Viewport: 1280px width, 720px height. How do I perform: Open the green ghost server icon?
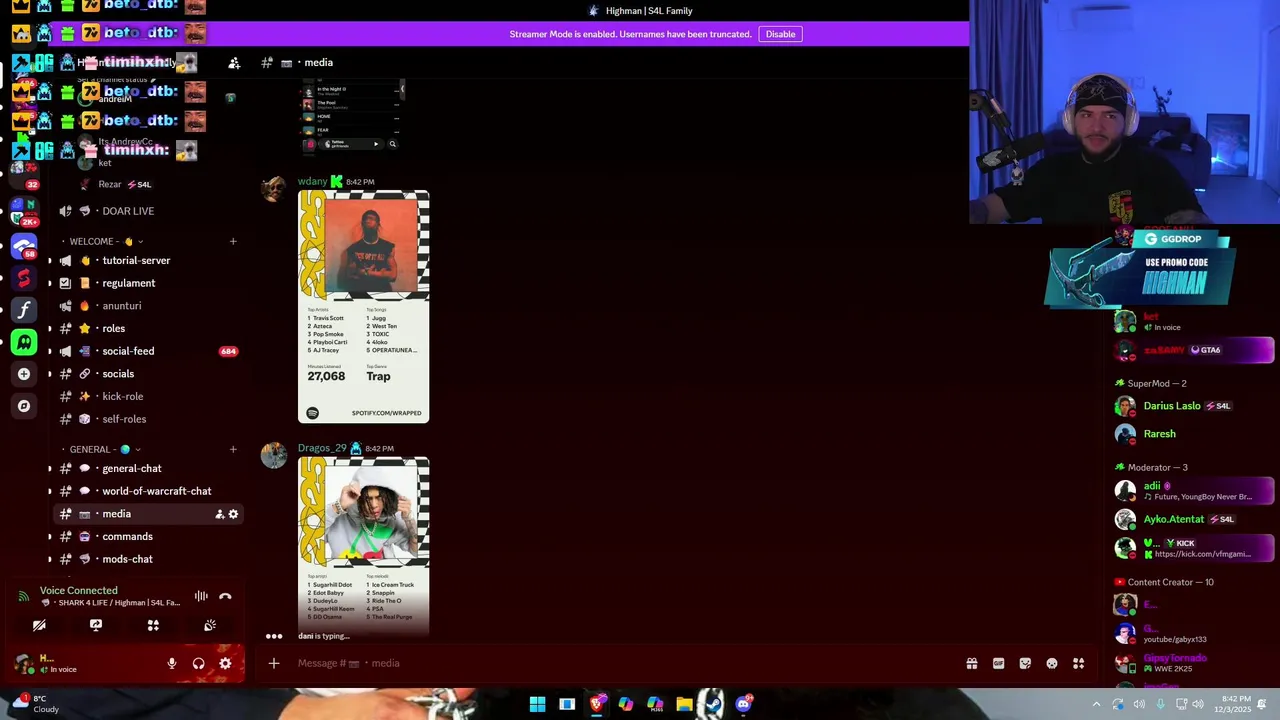click(x=24, y=342)
